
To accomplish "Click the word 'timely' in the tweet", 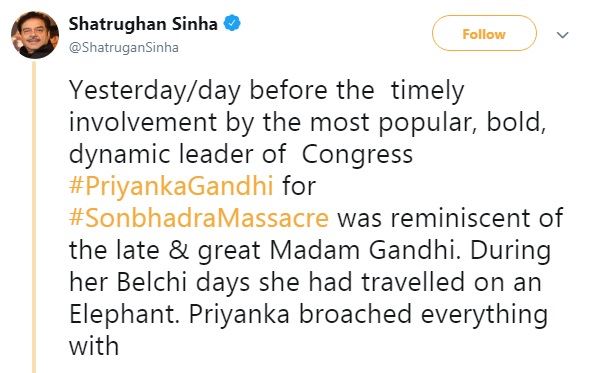I will [x=428, y=91].
